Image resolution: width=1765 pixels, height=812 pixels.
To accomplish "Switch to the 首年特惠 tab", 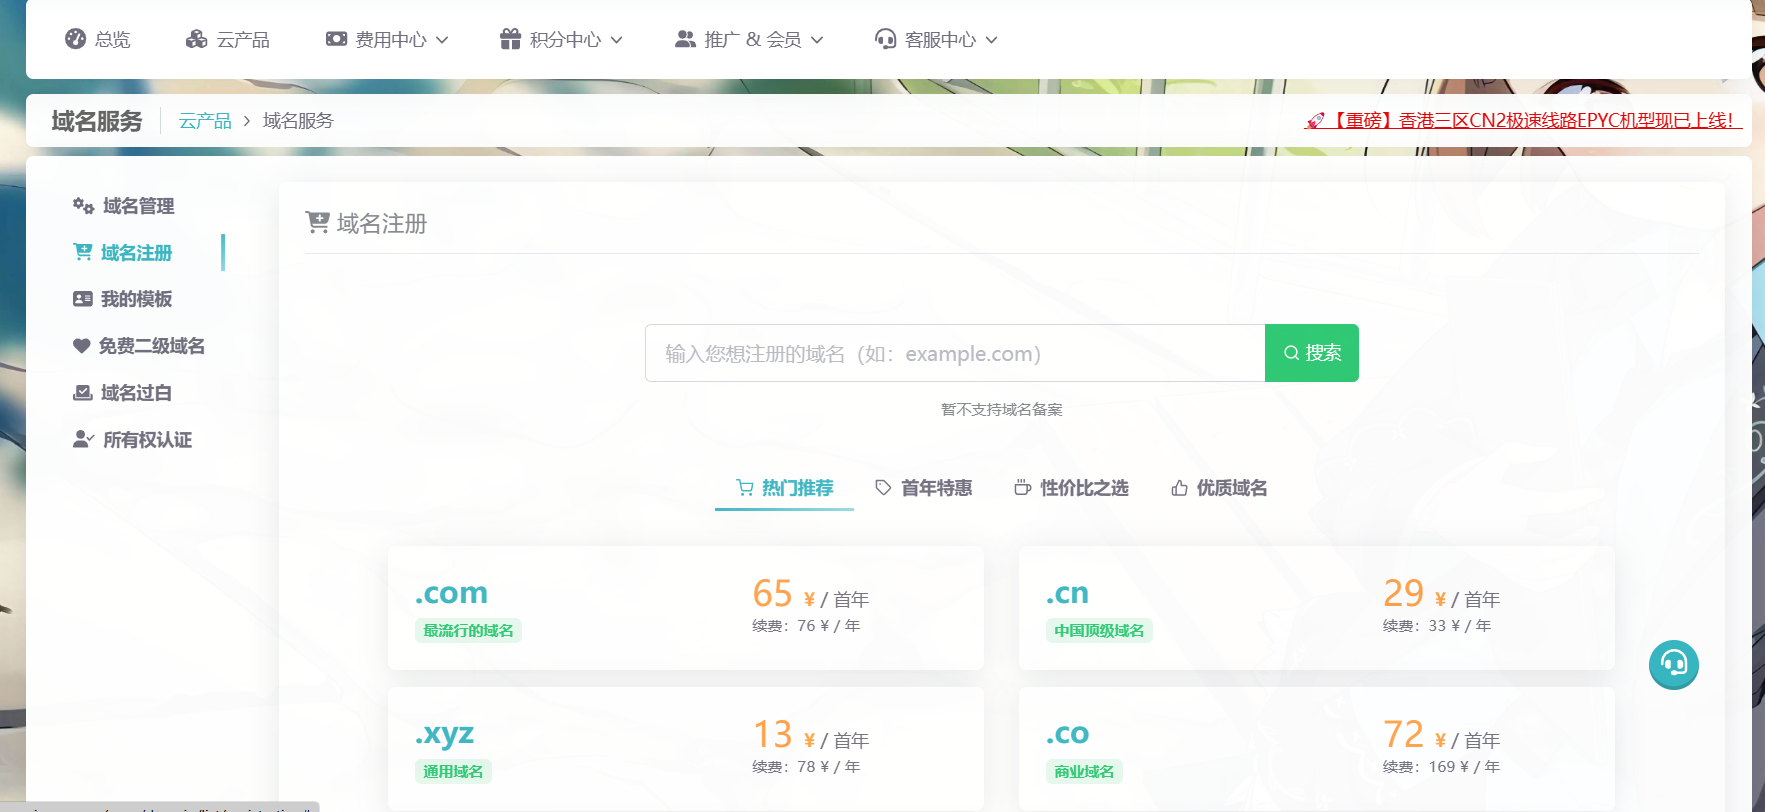I will pyautogui.click(x=924, y=488).
